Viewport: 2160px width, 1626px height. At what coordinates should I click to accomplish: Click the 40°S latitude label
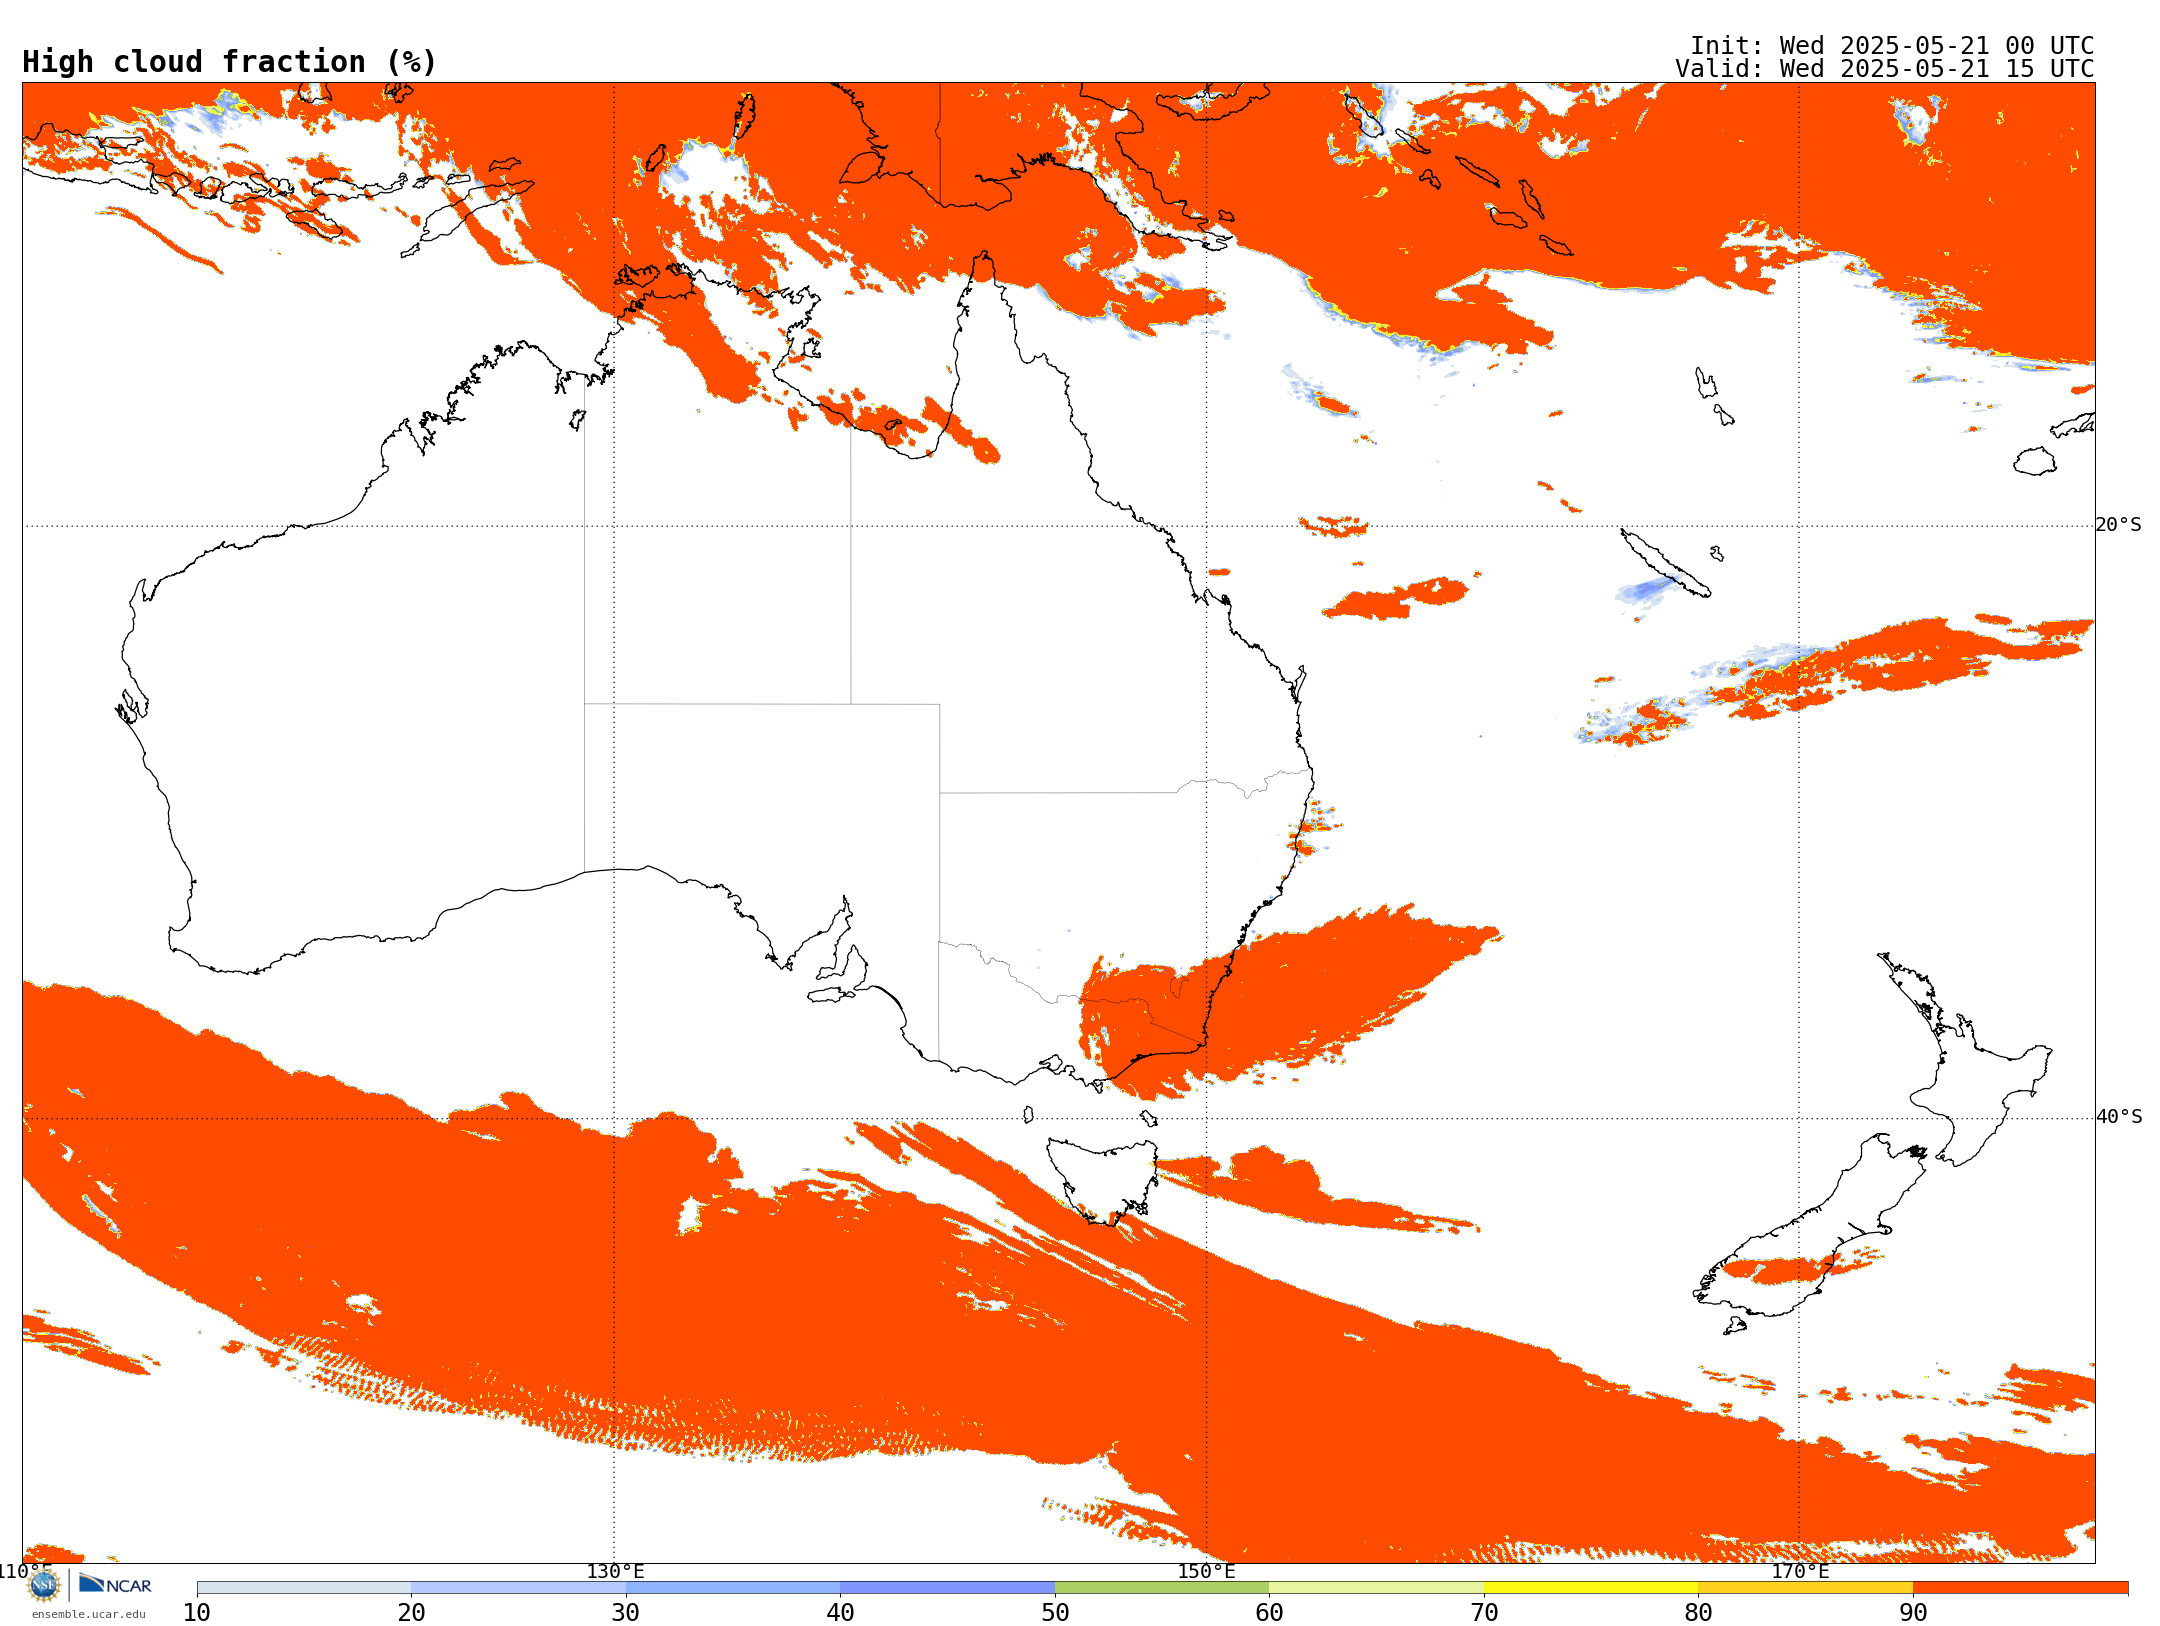coord(2119,1117)
